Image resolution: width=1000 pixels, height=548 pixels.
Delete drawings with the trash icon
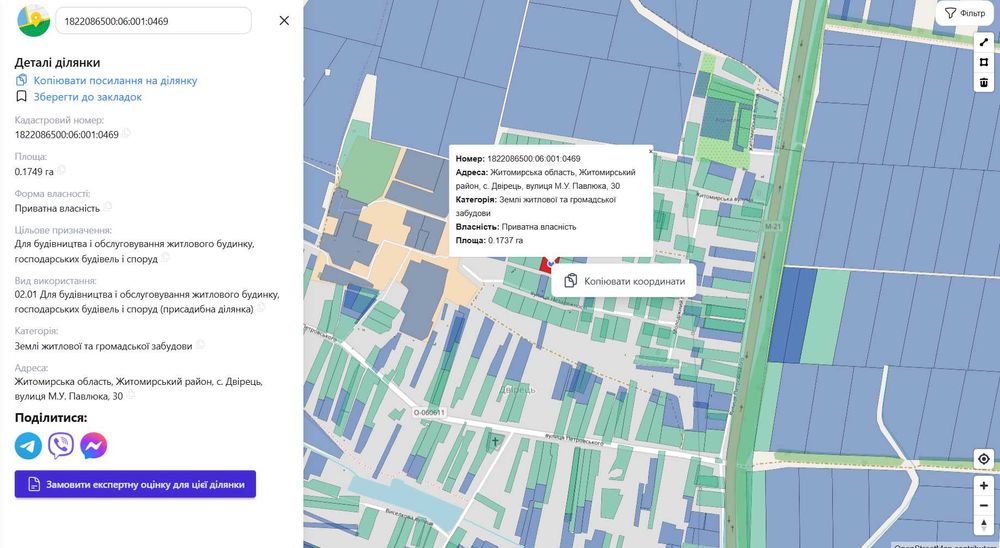tap(984, 82)
